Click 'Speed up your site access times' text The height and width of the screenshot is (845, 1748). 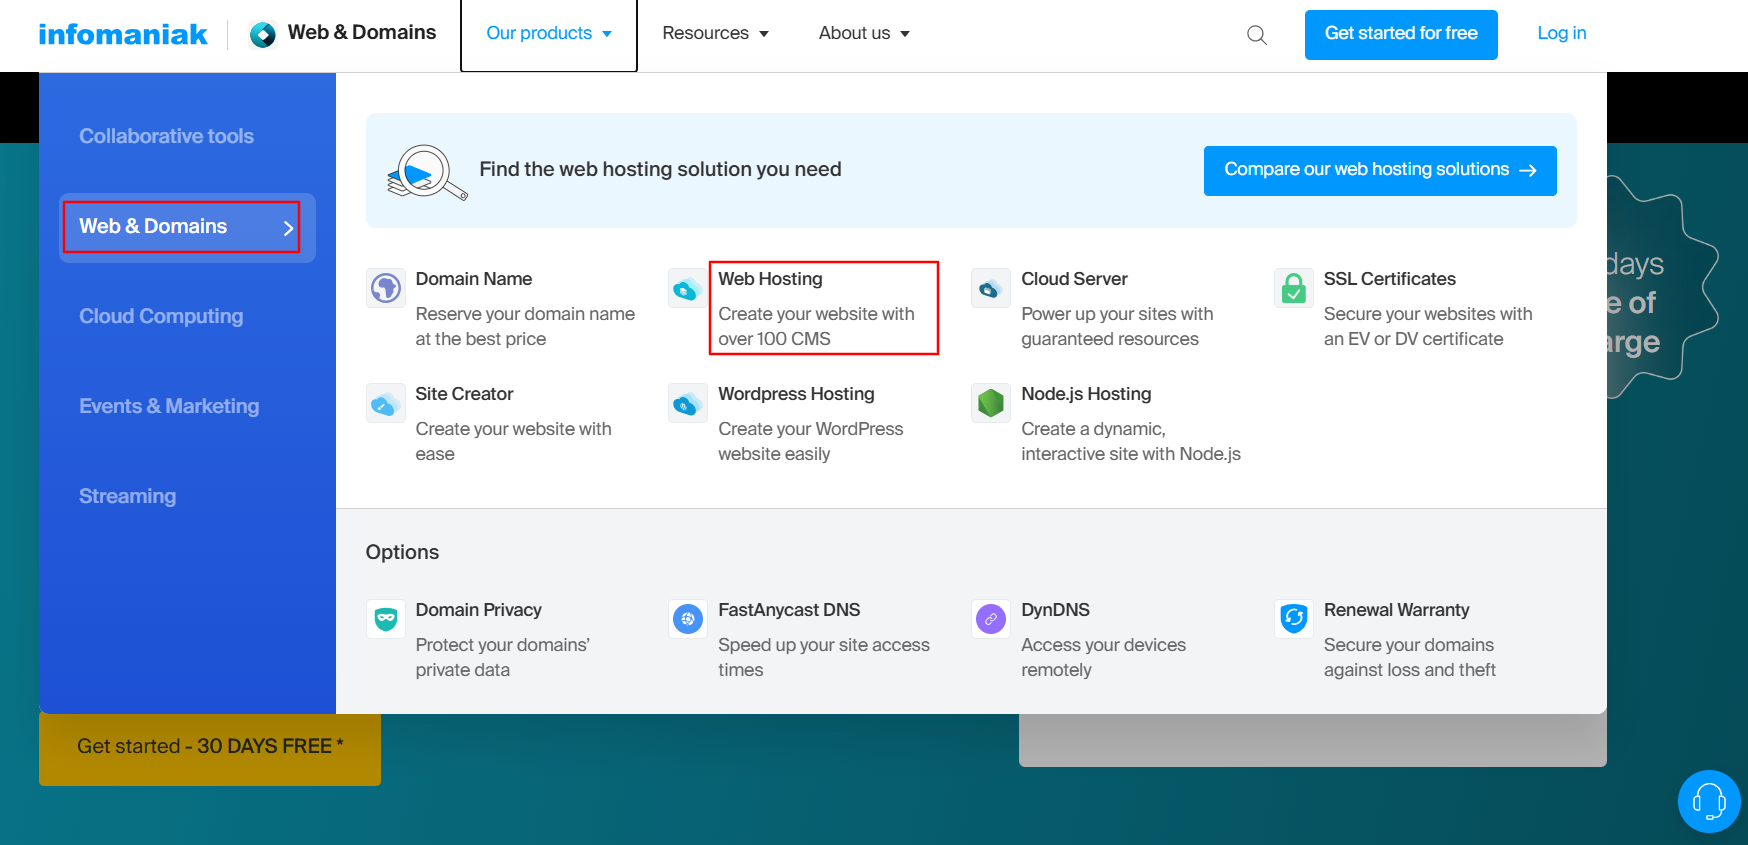824,657
